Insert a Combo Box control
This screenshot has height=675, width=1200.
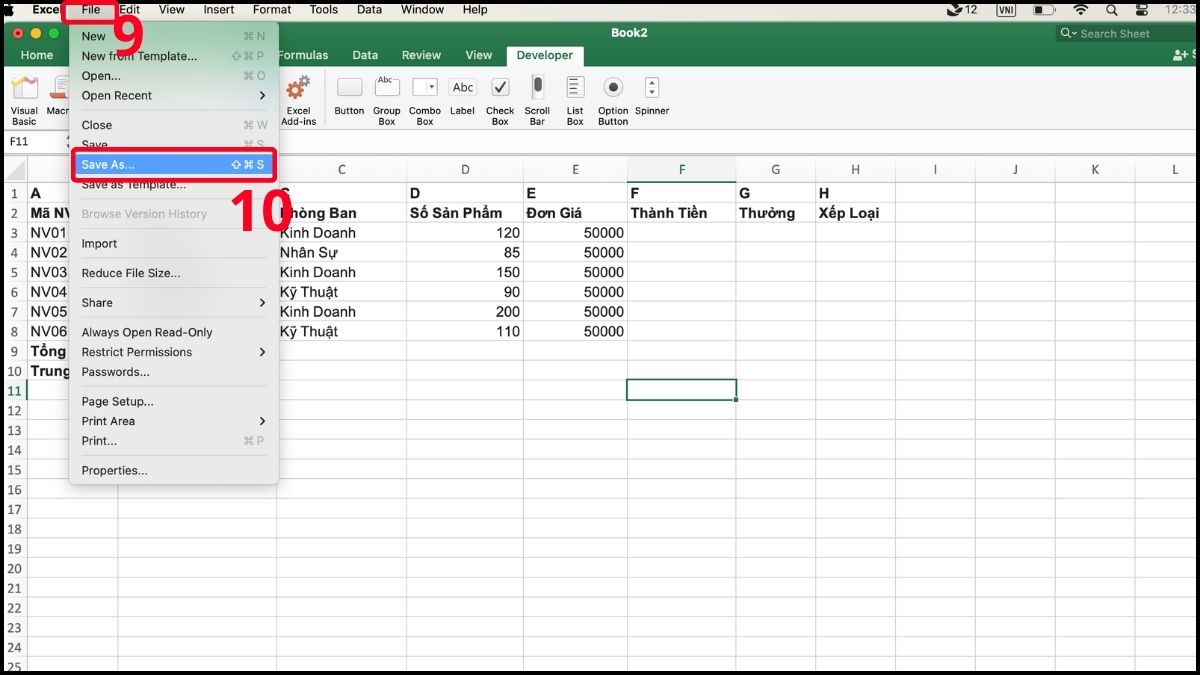425,88
